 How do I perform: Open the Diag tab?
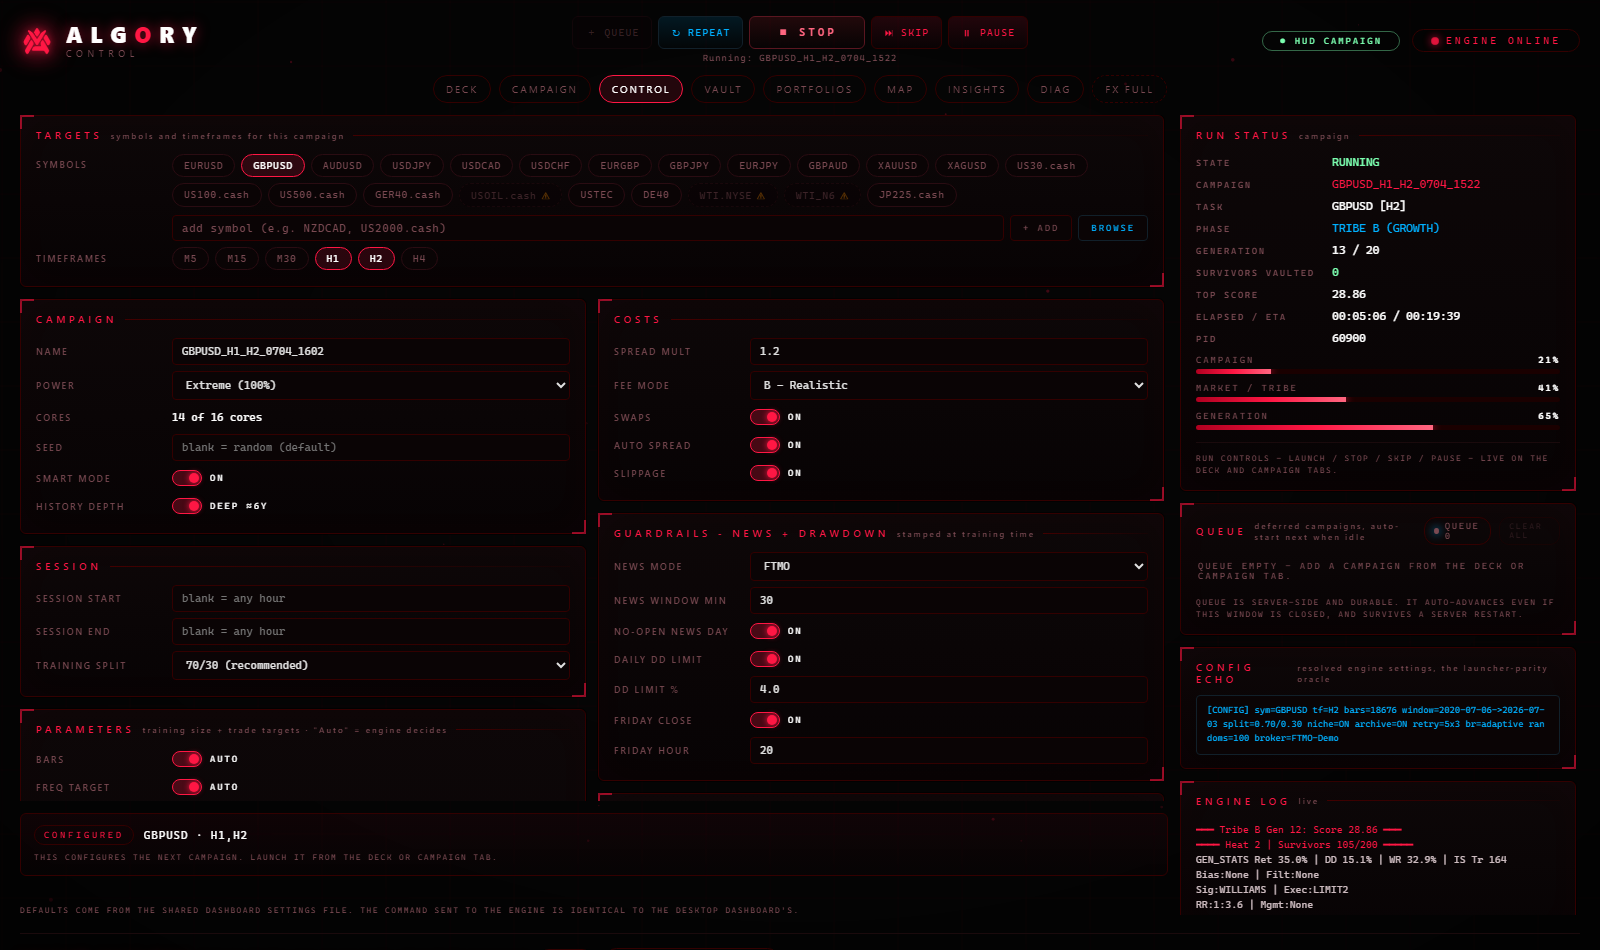pos(1055,90)
